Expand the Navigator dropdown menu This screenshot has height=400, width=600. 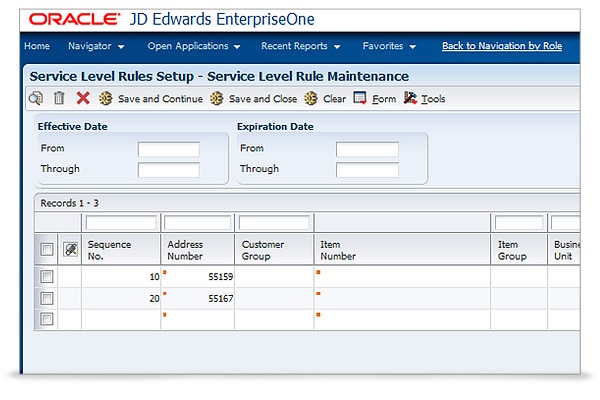96,46
